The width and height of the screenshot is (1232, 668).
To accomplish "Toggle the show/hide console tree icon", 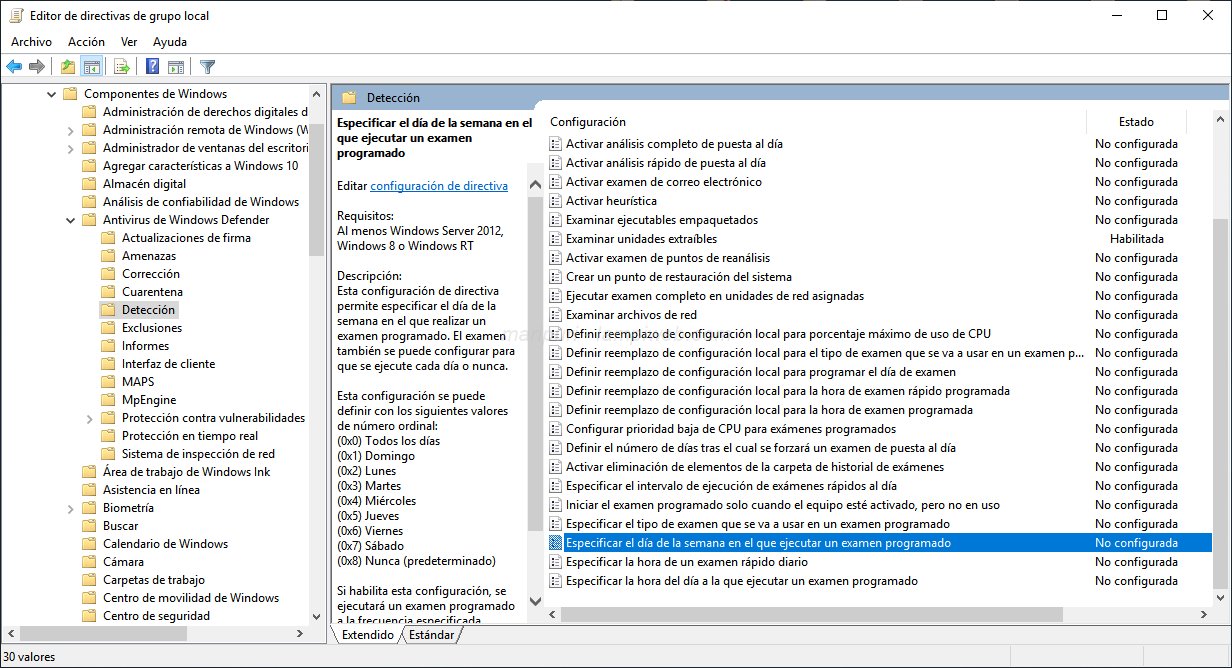I will (x=91, y=67).
